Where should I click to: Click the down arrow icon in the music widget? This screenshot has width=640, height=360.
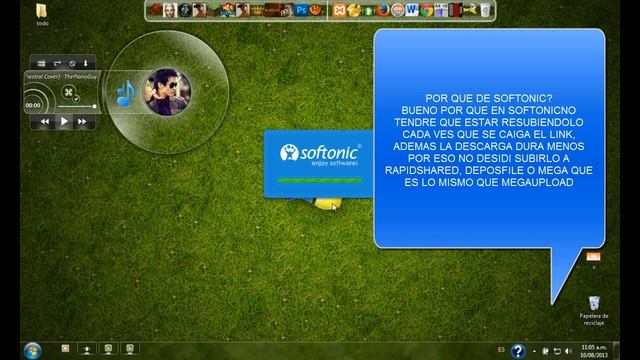(86, 63)
